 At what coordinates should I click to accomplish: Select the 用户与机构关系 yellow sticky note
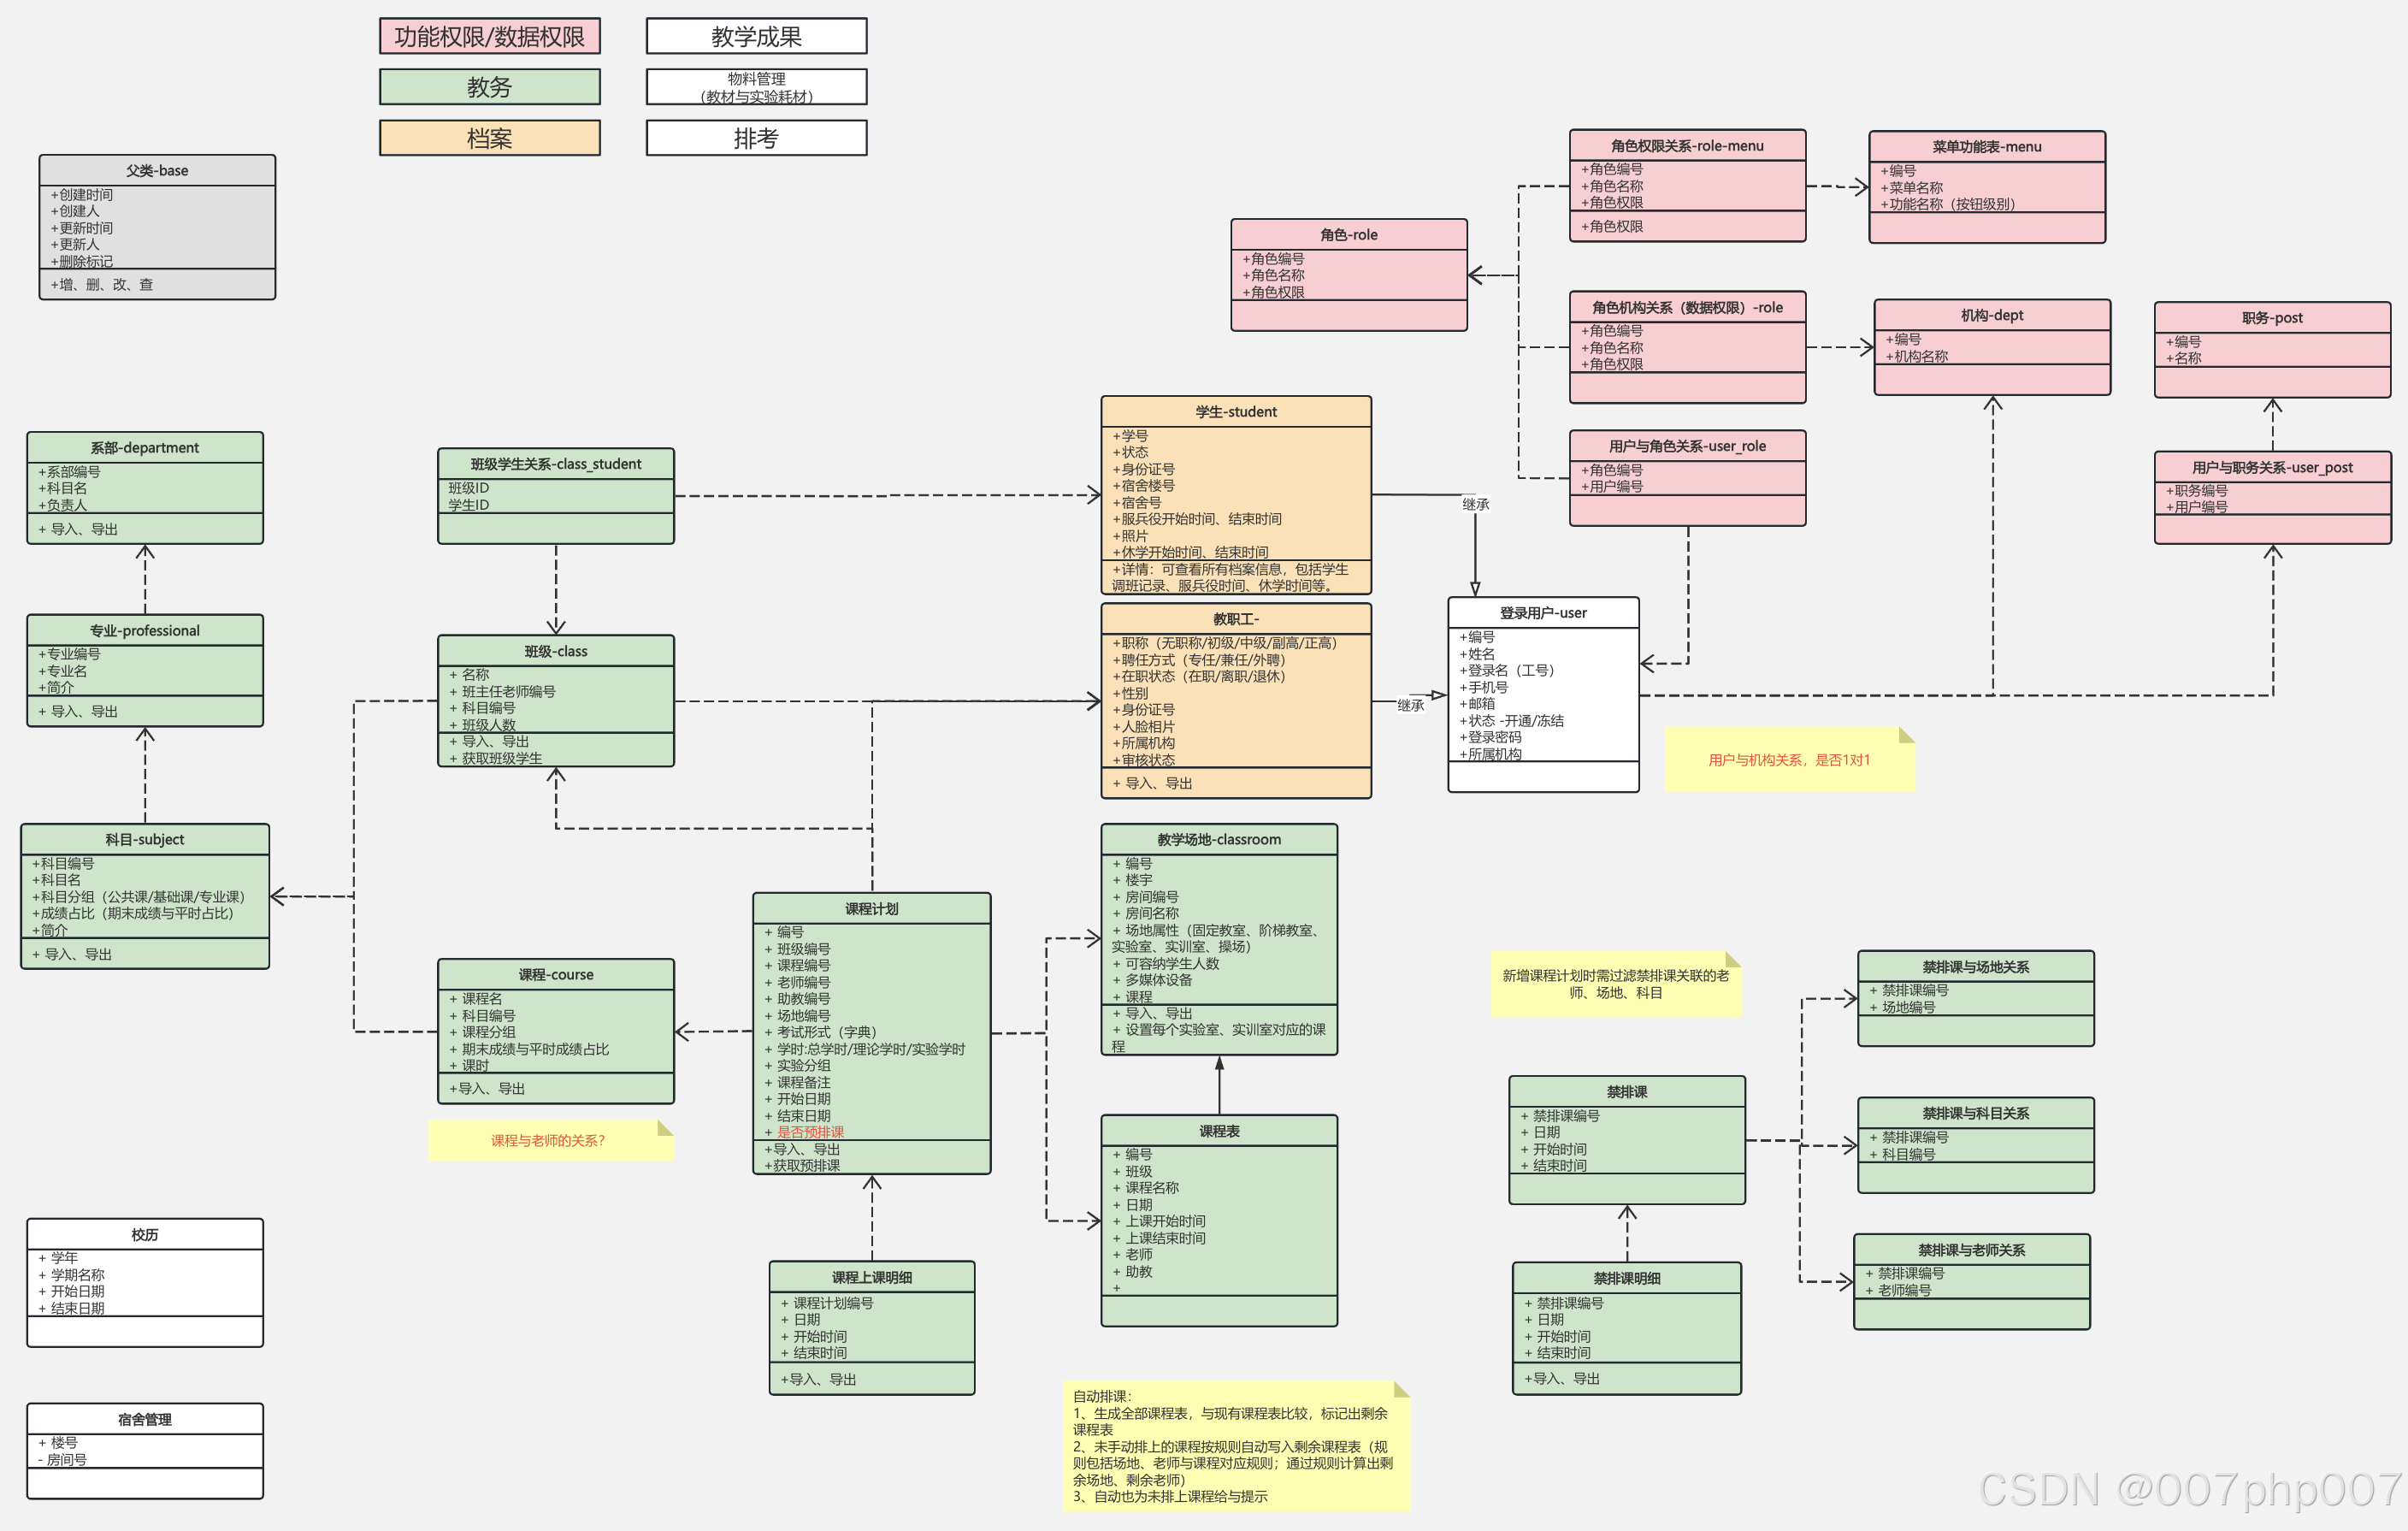[1788, 760]
